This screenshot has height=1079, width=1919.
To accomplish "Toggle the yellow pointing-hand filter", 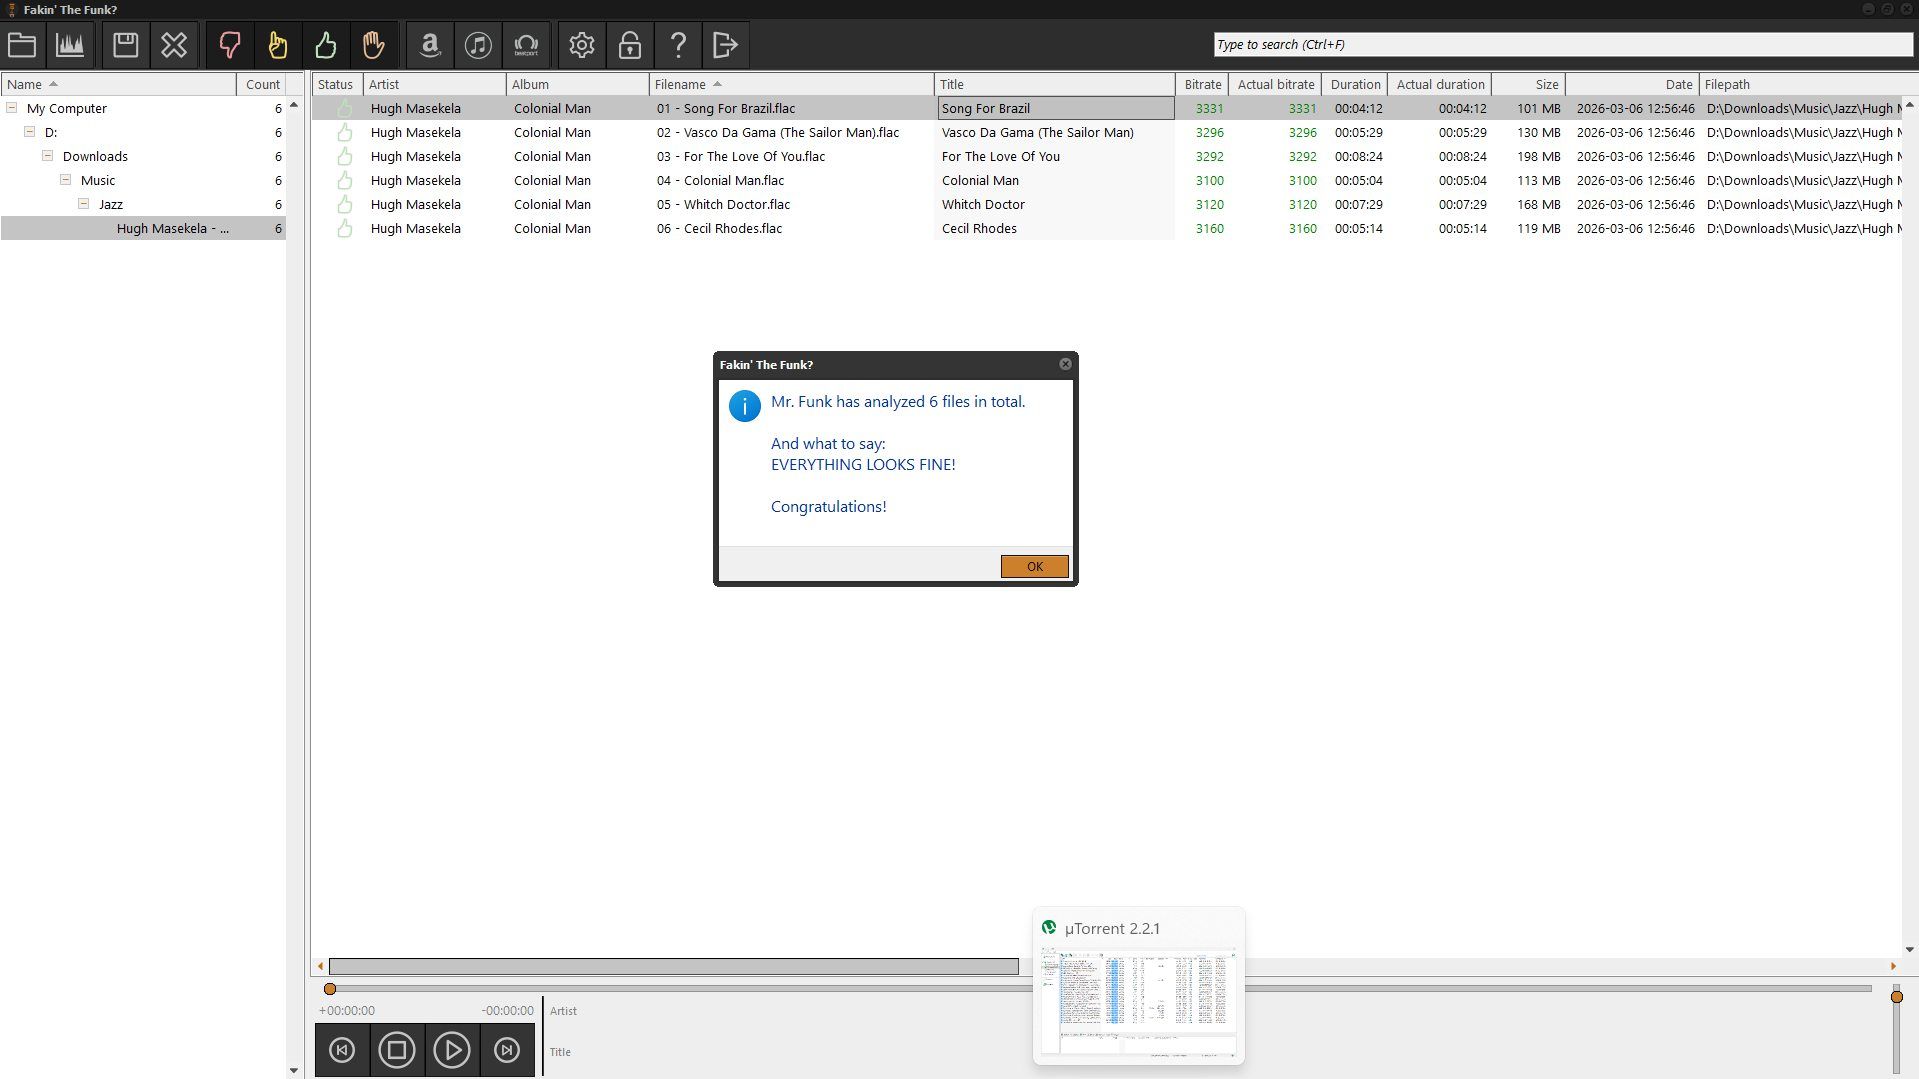I will (277, 45).
